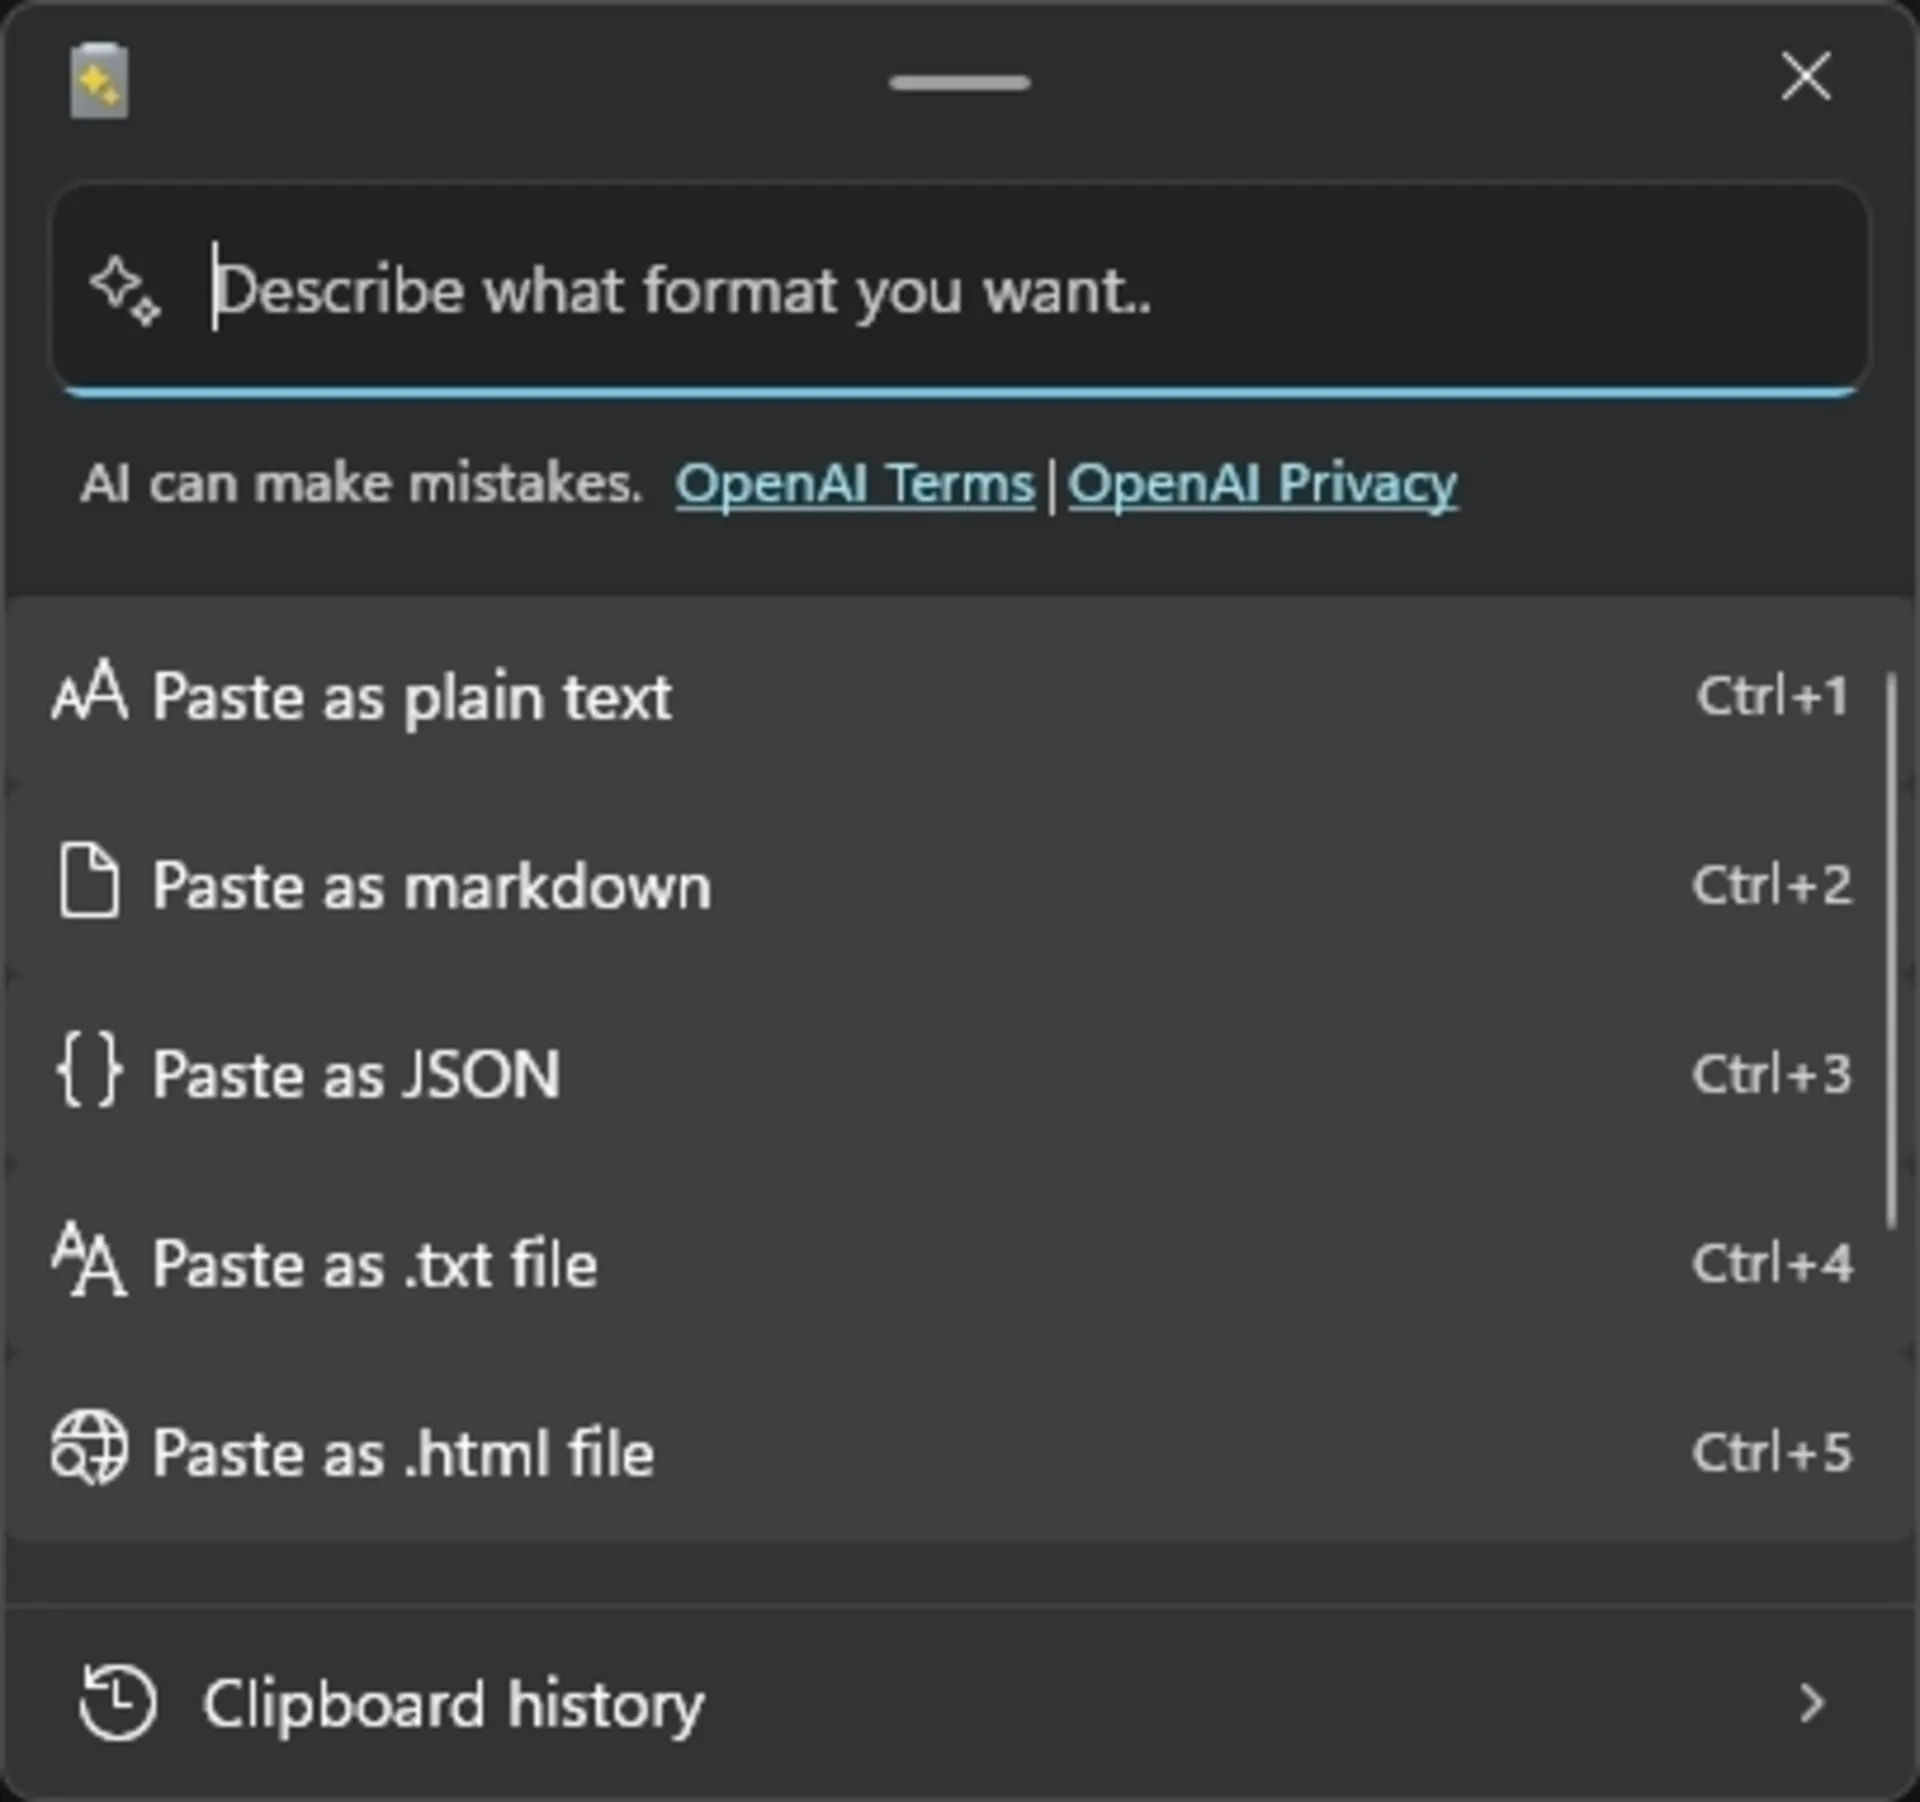Click the Advanced Paste clipboard app icon
Screen dimensions: 1920x1802
(98, 81)
